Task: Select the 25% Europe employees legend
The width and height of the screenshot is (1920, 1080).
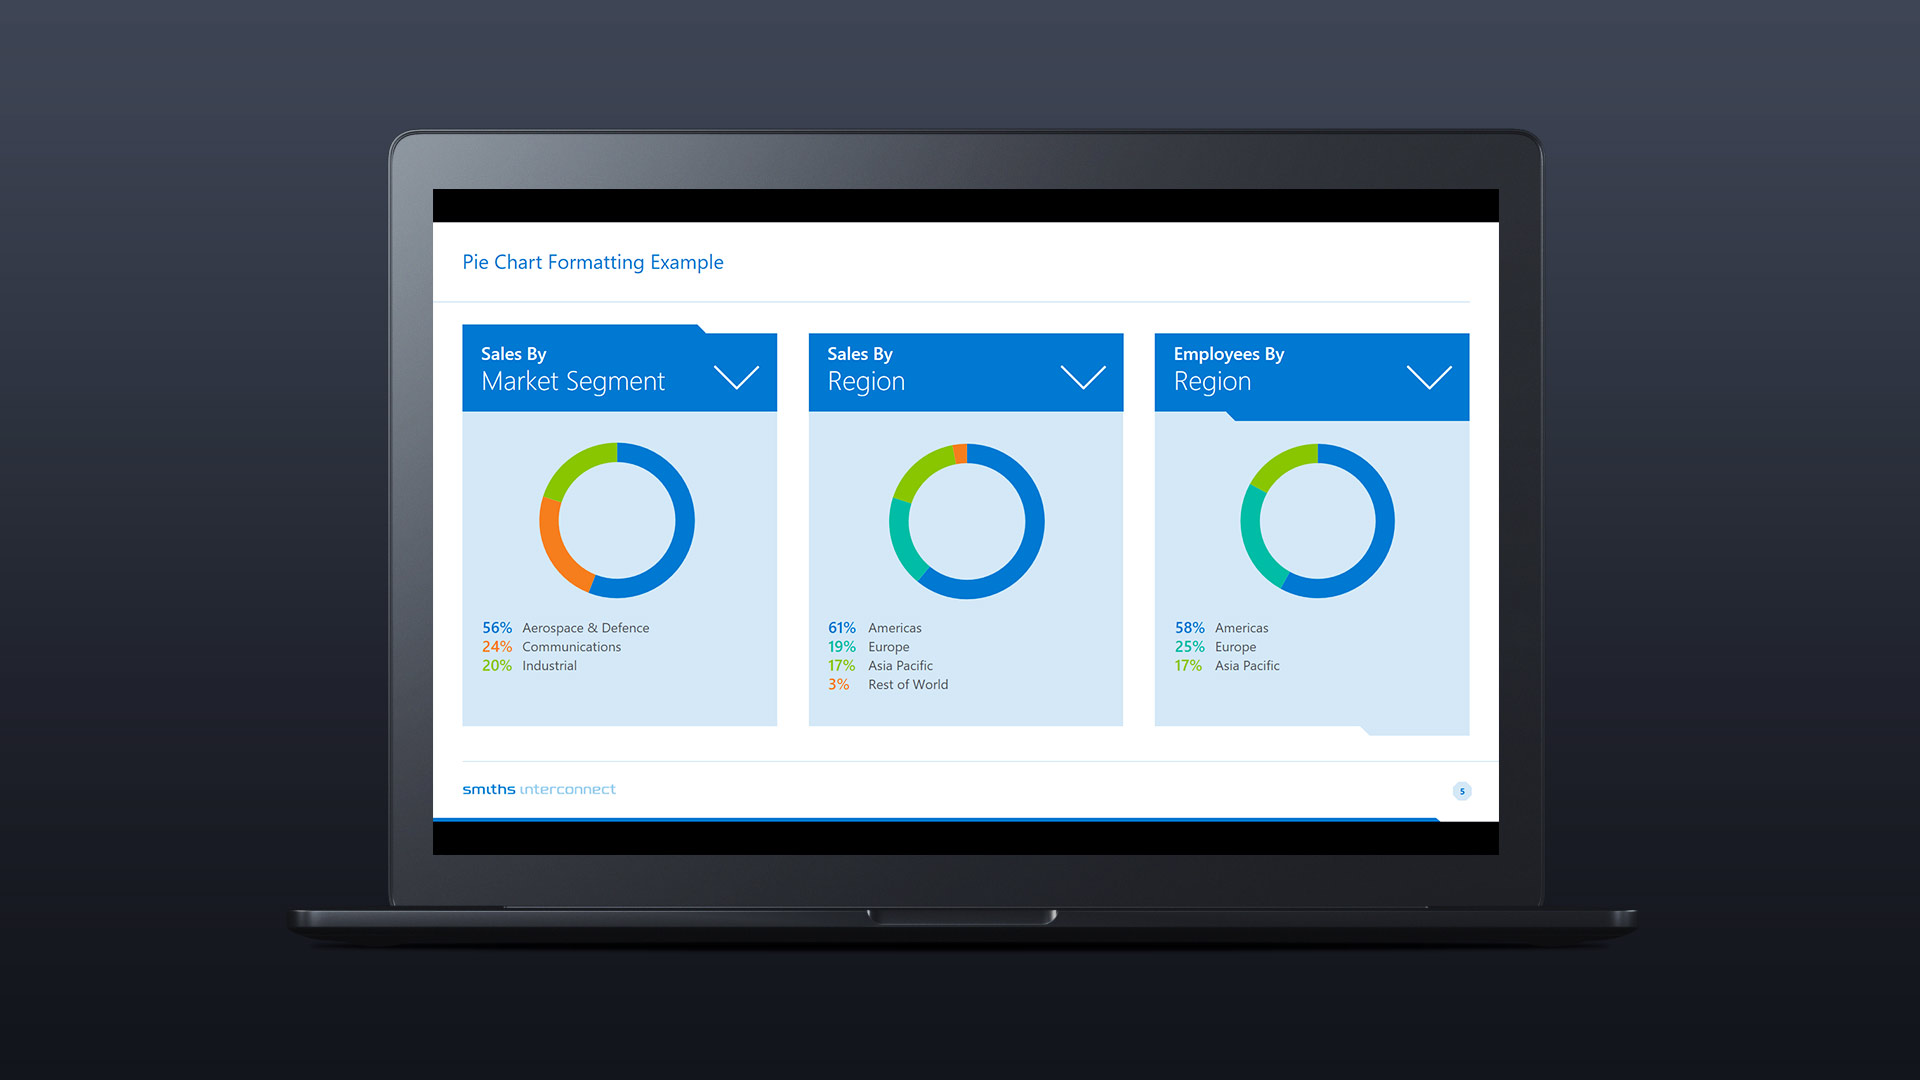Action: click(x=1216, y=647)
